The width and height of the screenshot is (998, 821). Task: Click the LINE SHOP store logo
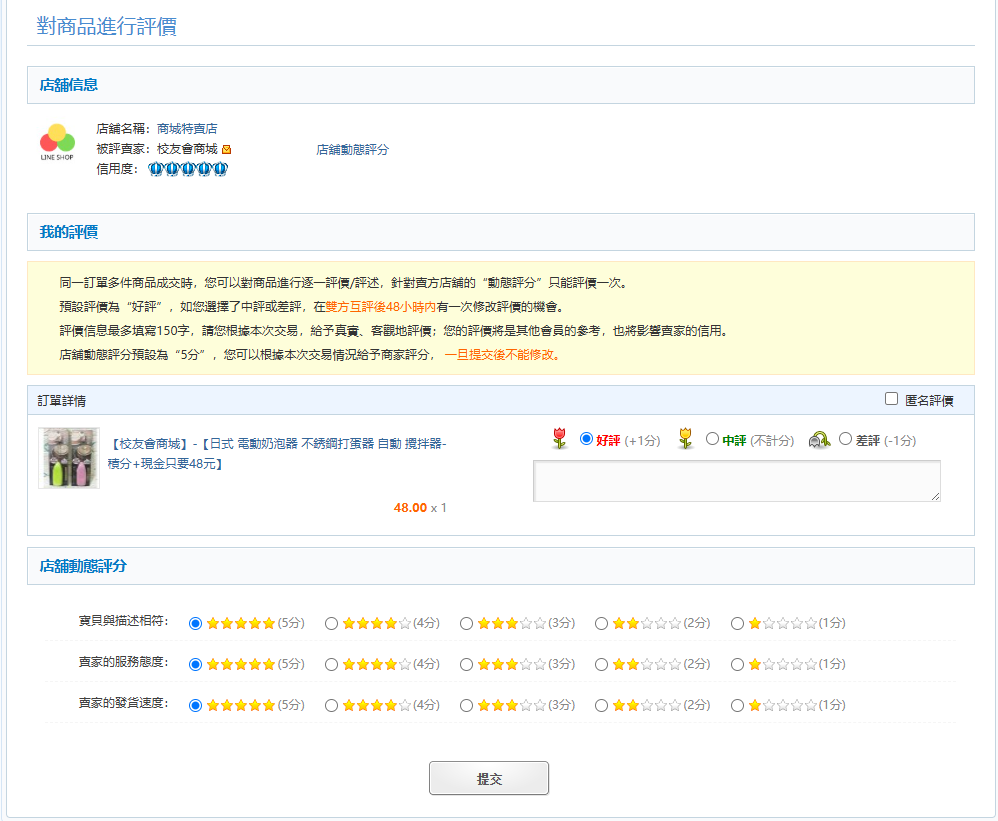(x=57, y=142)
